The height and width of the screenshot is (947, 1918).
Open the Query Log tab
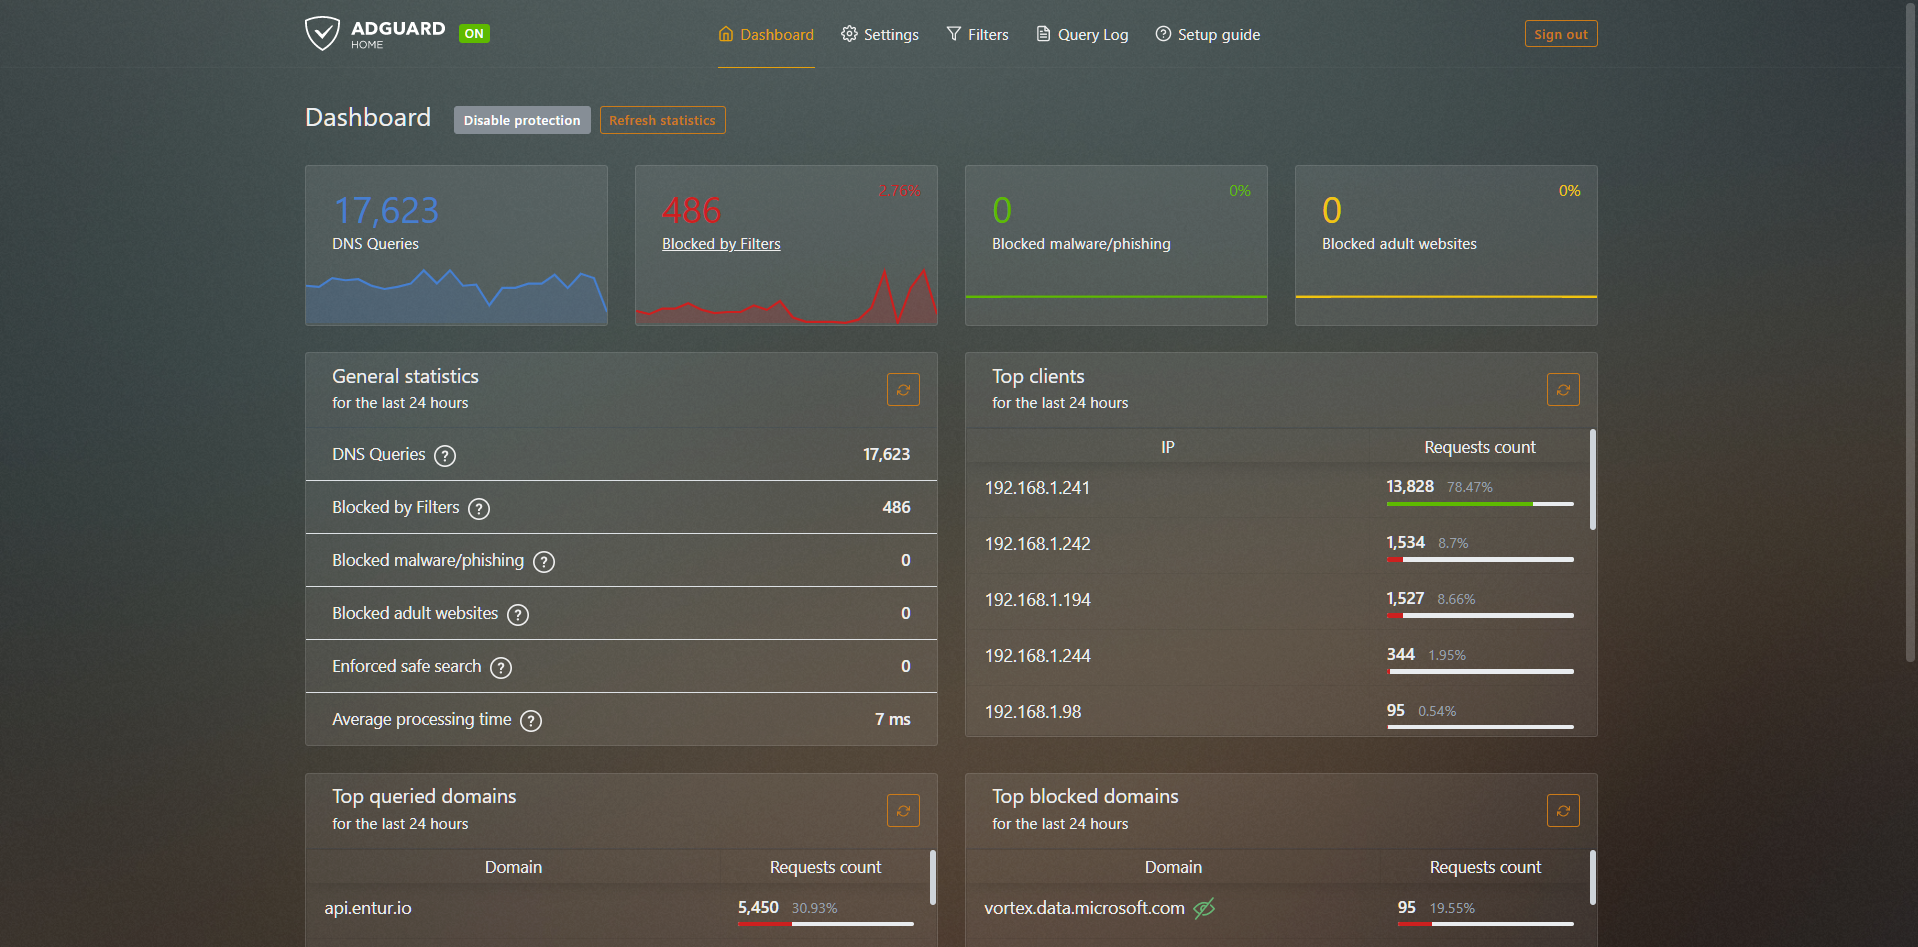pyautogui.click(x=1082, y=35)
